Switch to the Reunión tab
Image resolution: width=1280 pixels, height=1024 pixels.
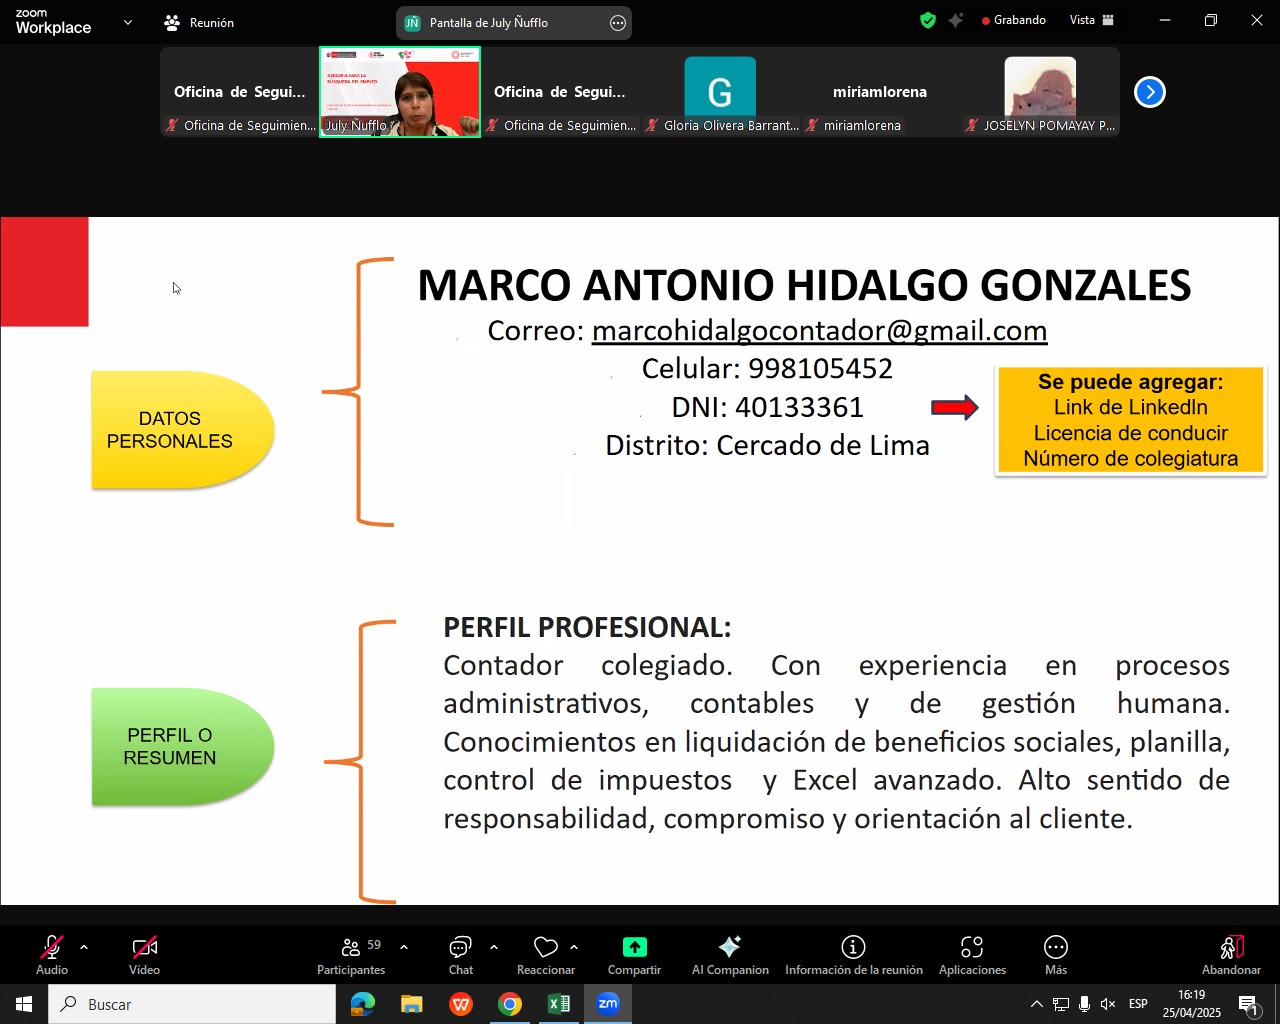(x=199, y=22)
